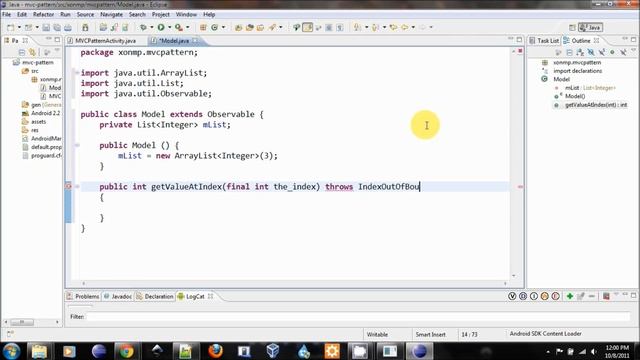
Task: Open the Open Perspective icon
Action: pyautogui.click(x=572, y=27)
